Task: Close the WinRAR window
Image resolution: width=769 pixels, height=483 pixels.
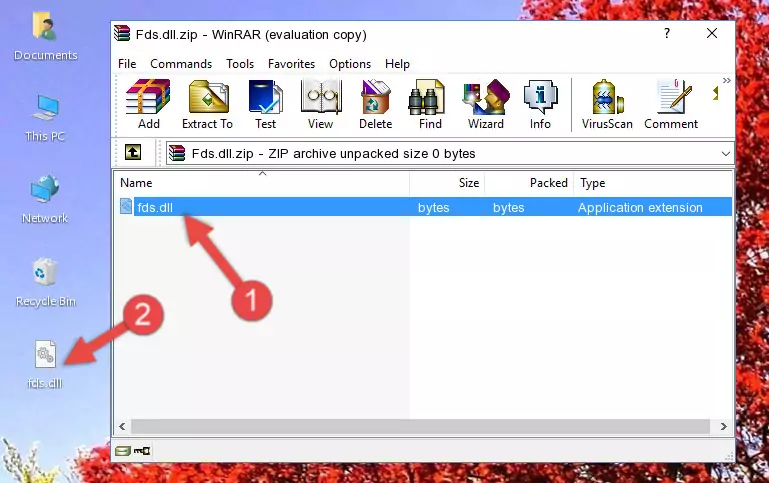Action: [712, 33]
